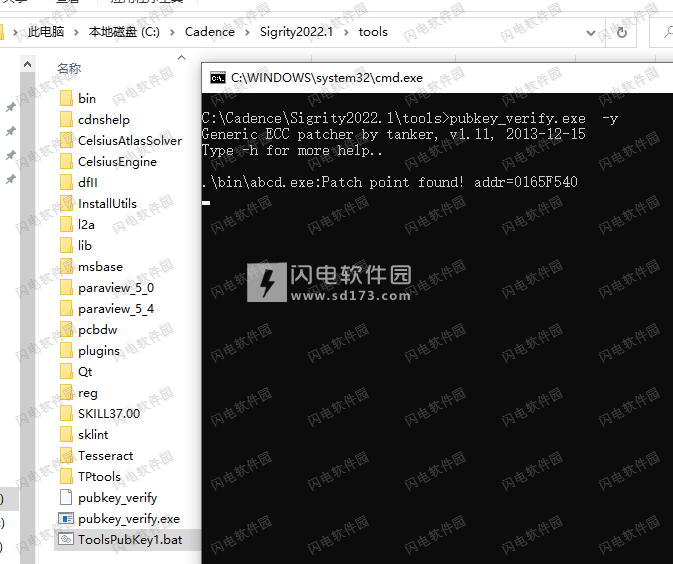Screen dimensions: 673x564
Task: Select the folder name InstallUtils
Action: [x=107, y=203]
